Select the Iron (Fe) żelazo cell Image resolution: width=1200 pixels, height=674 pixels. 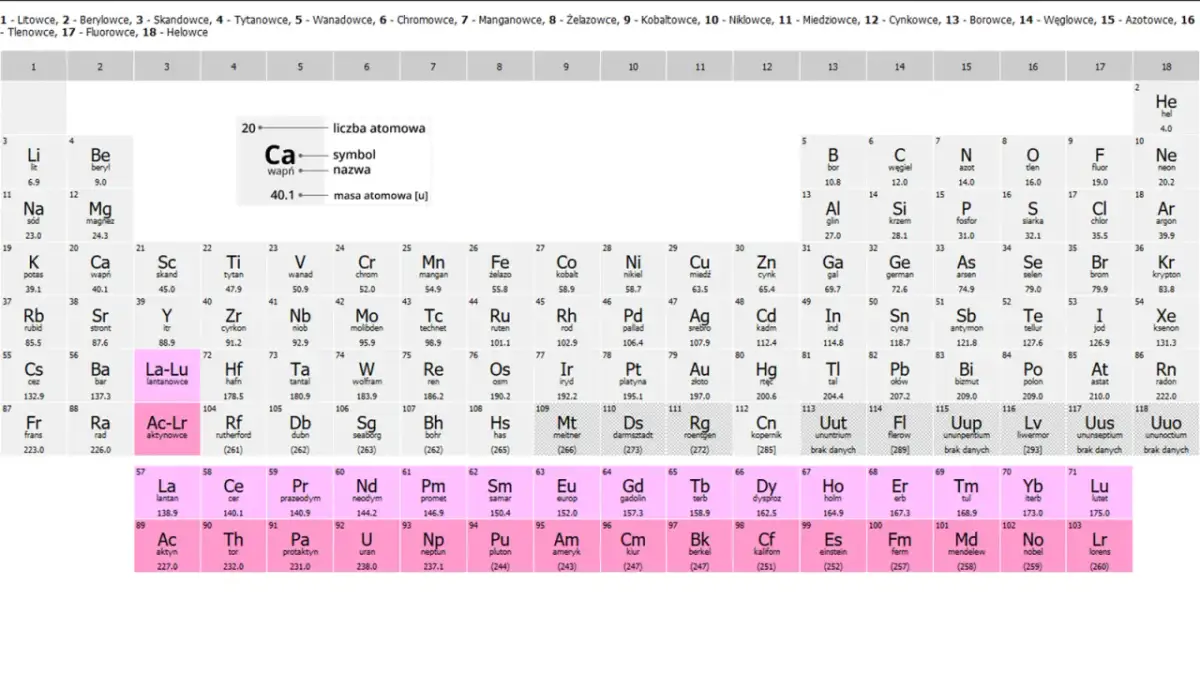tap(500, 268)
